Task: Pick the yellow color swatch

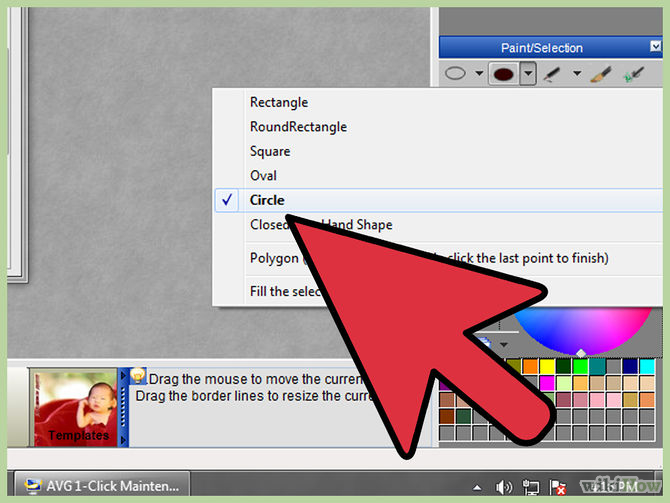Action: (547, 366)
